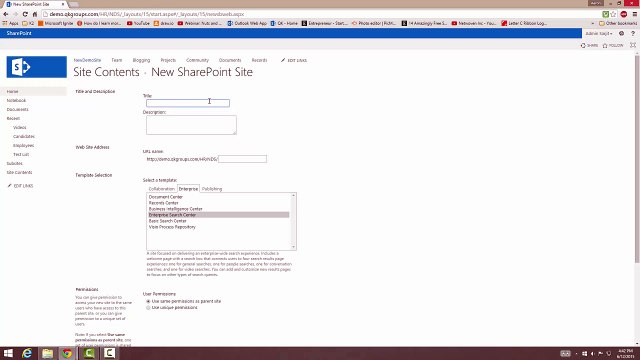Click the Share icon in ribbon

pyautogui.click(x=589, y=45)
